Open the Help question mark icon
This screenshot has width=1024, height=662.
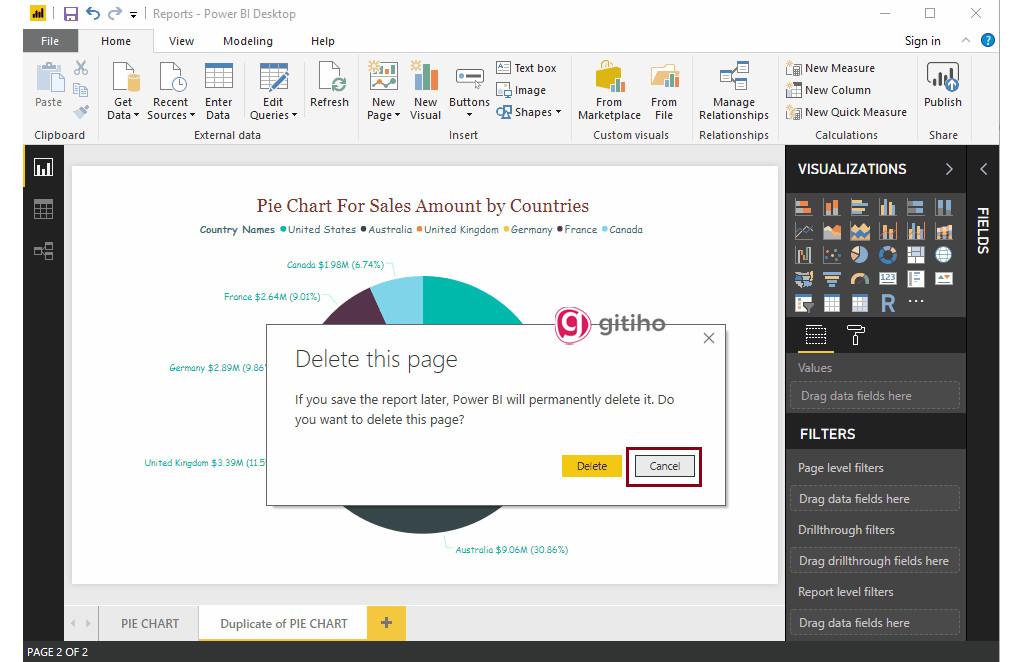point(987,40)
